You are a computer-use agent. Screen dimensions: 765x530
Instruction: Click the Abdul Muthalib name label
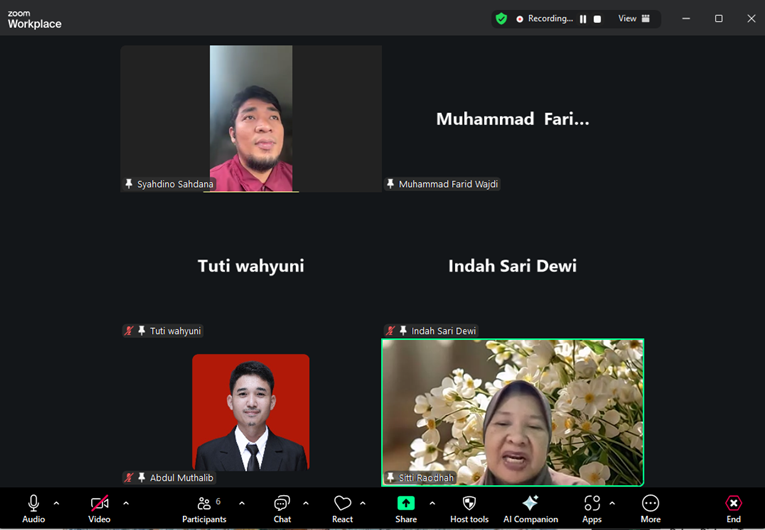tap(181, 478)
